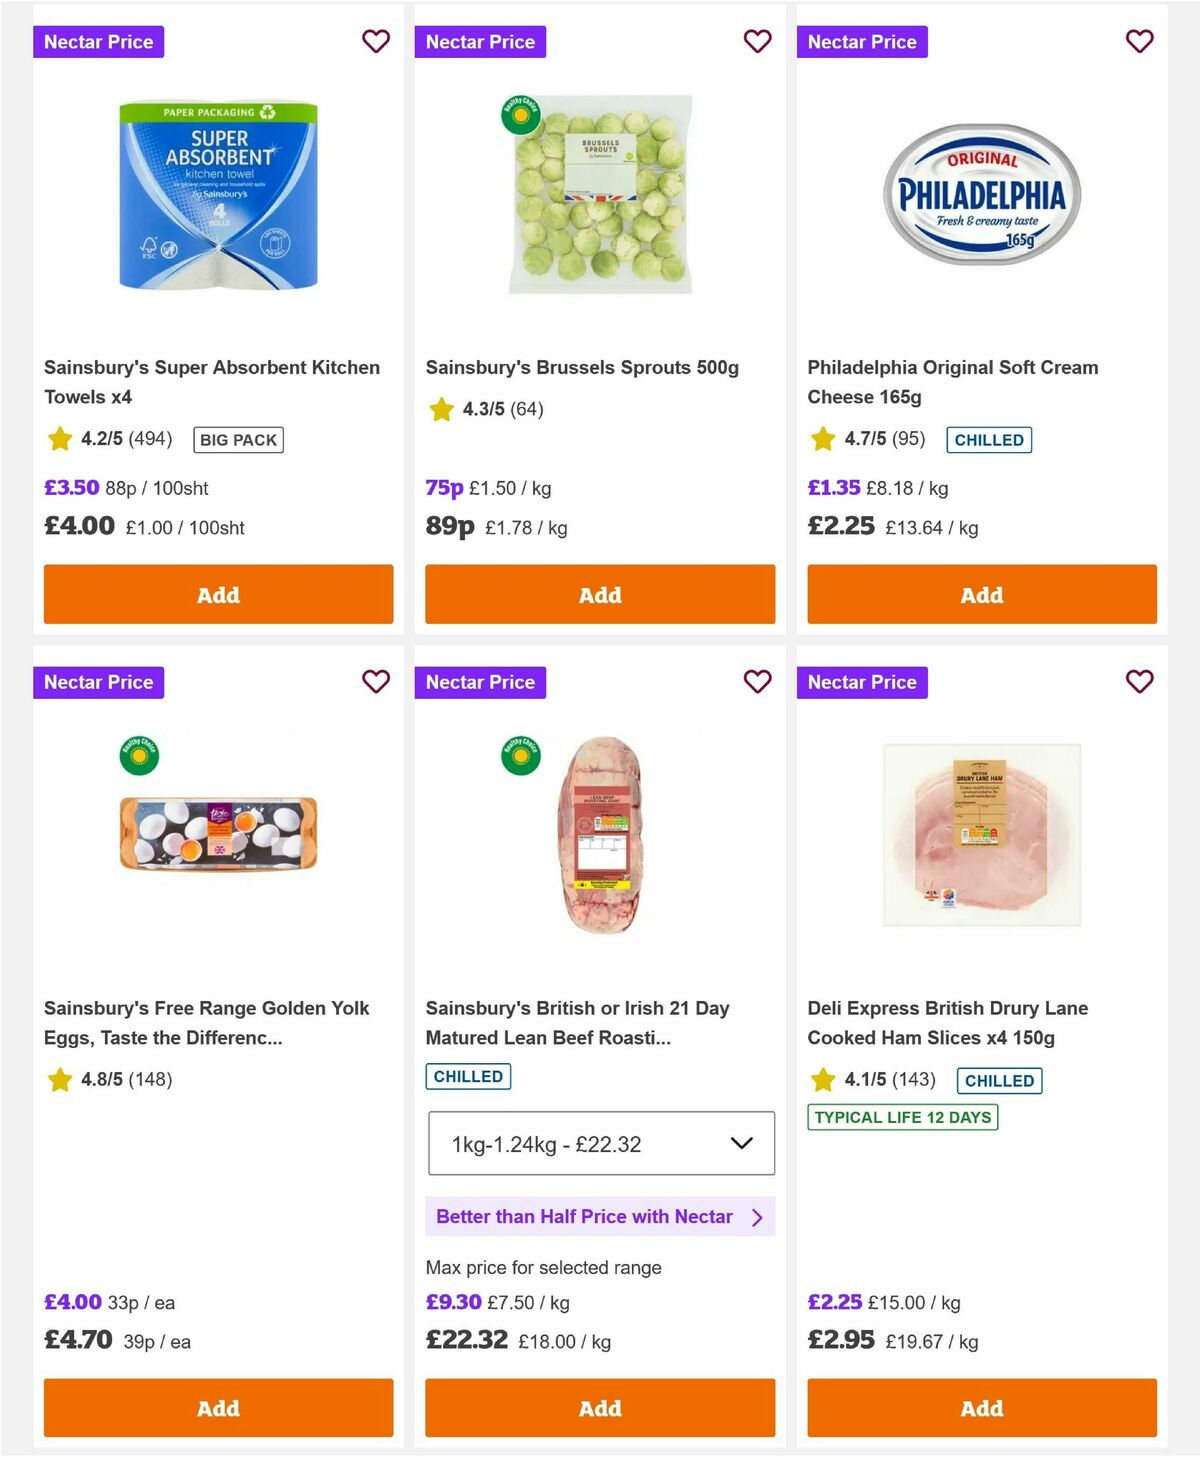The width and height of the screenshot is (1200, 1457).
Task: Click the star icon next to eggs 4.8/5 rating
Action: point(58,1080)
